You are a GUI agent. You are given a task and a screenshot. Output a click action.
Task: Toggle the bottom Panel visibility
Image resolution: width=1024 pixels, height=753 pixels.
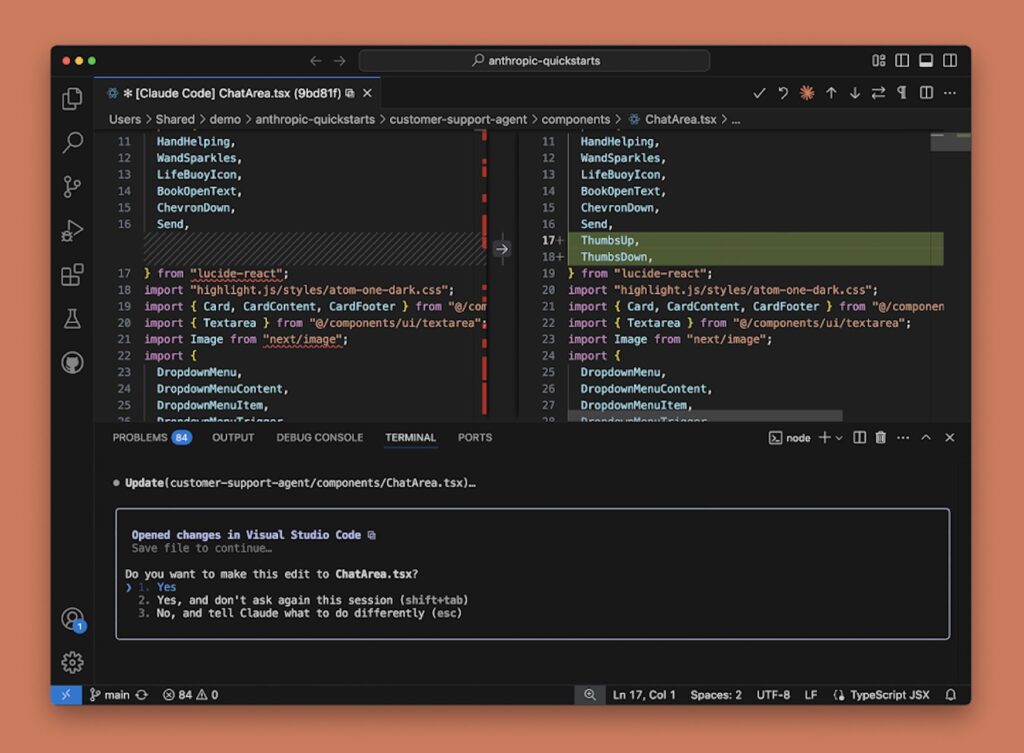coord(926,61)
